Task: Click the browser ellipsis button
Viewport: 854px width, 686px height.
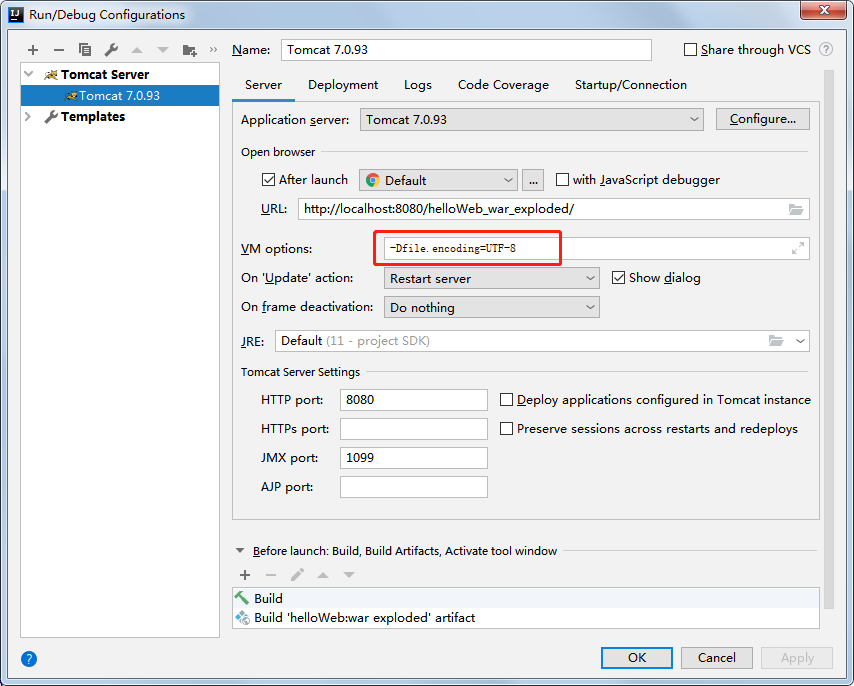Action: pos(533,180)
